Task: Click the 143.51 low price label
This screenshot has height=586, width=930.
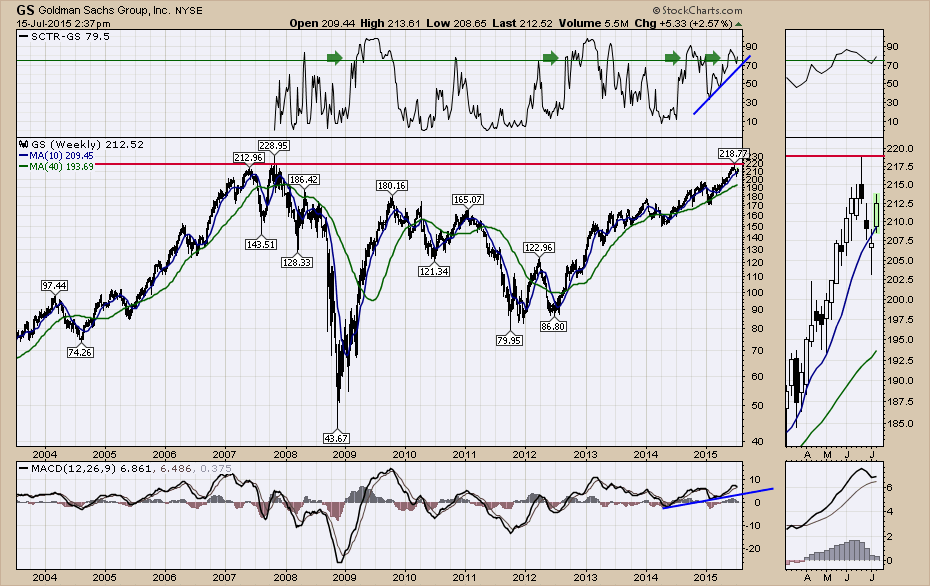Action: [x=261, y=244]
